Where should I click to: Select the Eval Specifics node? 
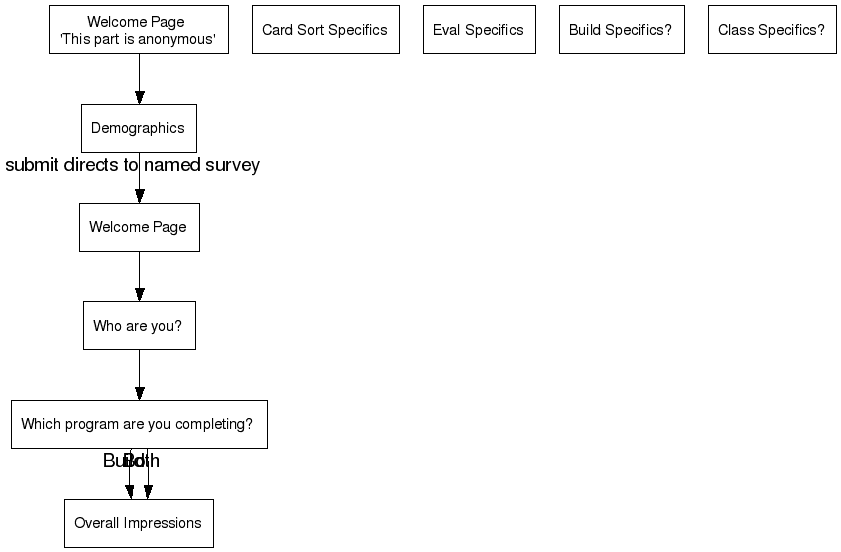478,30
